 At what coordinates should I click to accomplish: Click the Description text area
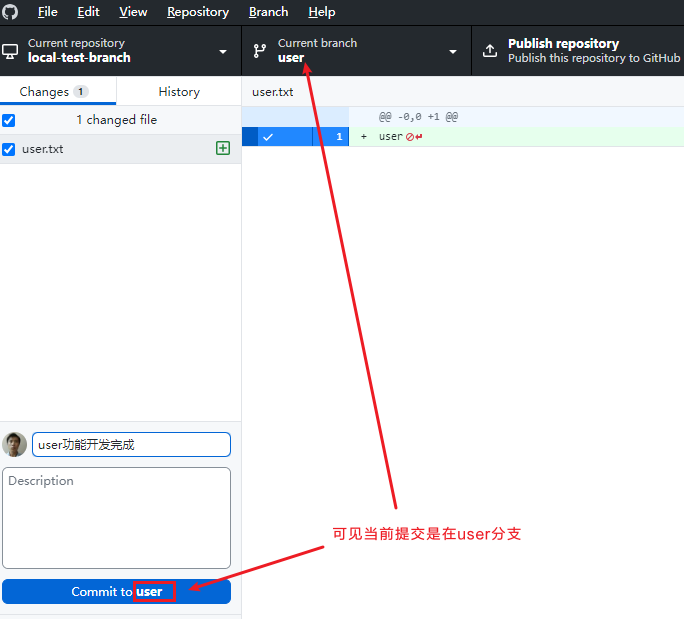116,518
